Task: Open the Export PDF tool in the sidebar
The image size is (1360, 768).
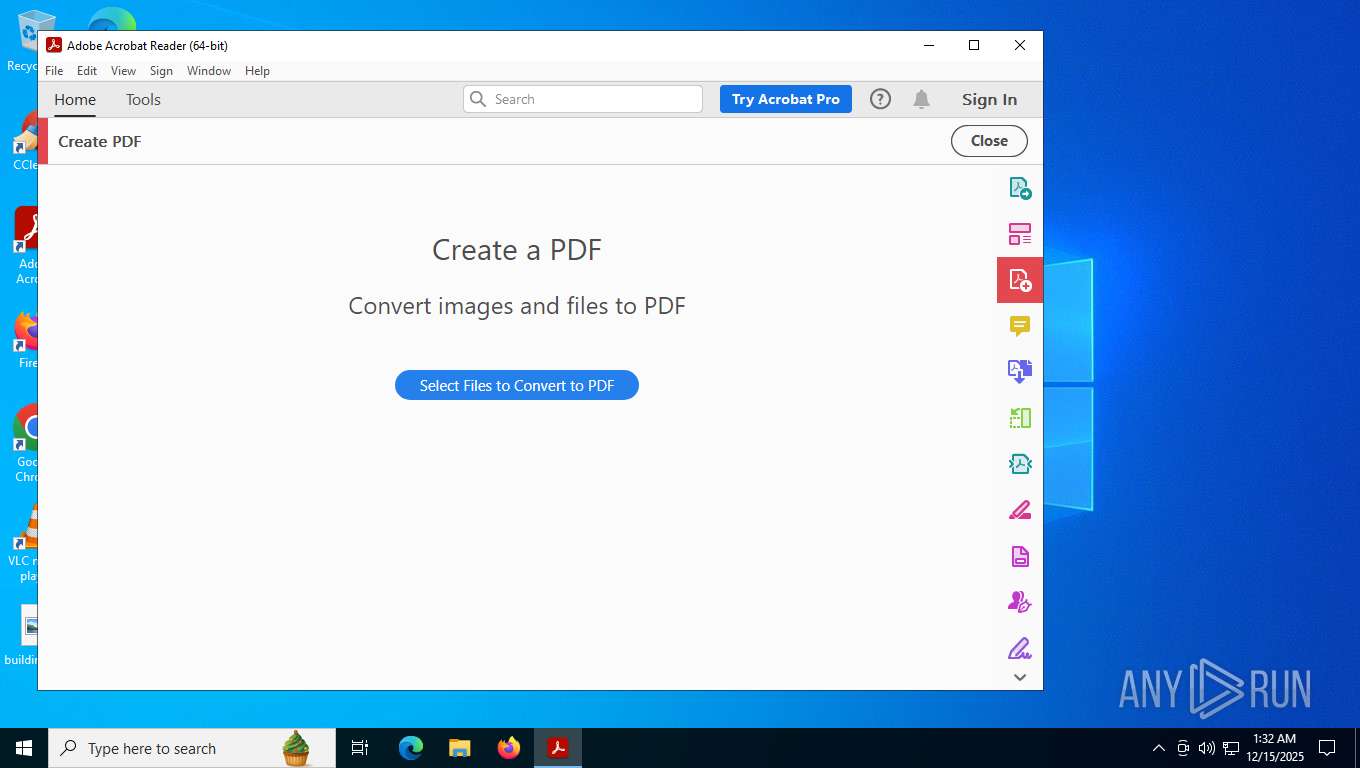Action: [x=1020, y=188]
